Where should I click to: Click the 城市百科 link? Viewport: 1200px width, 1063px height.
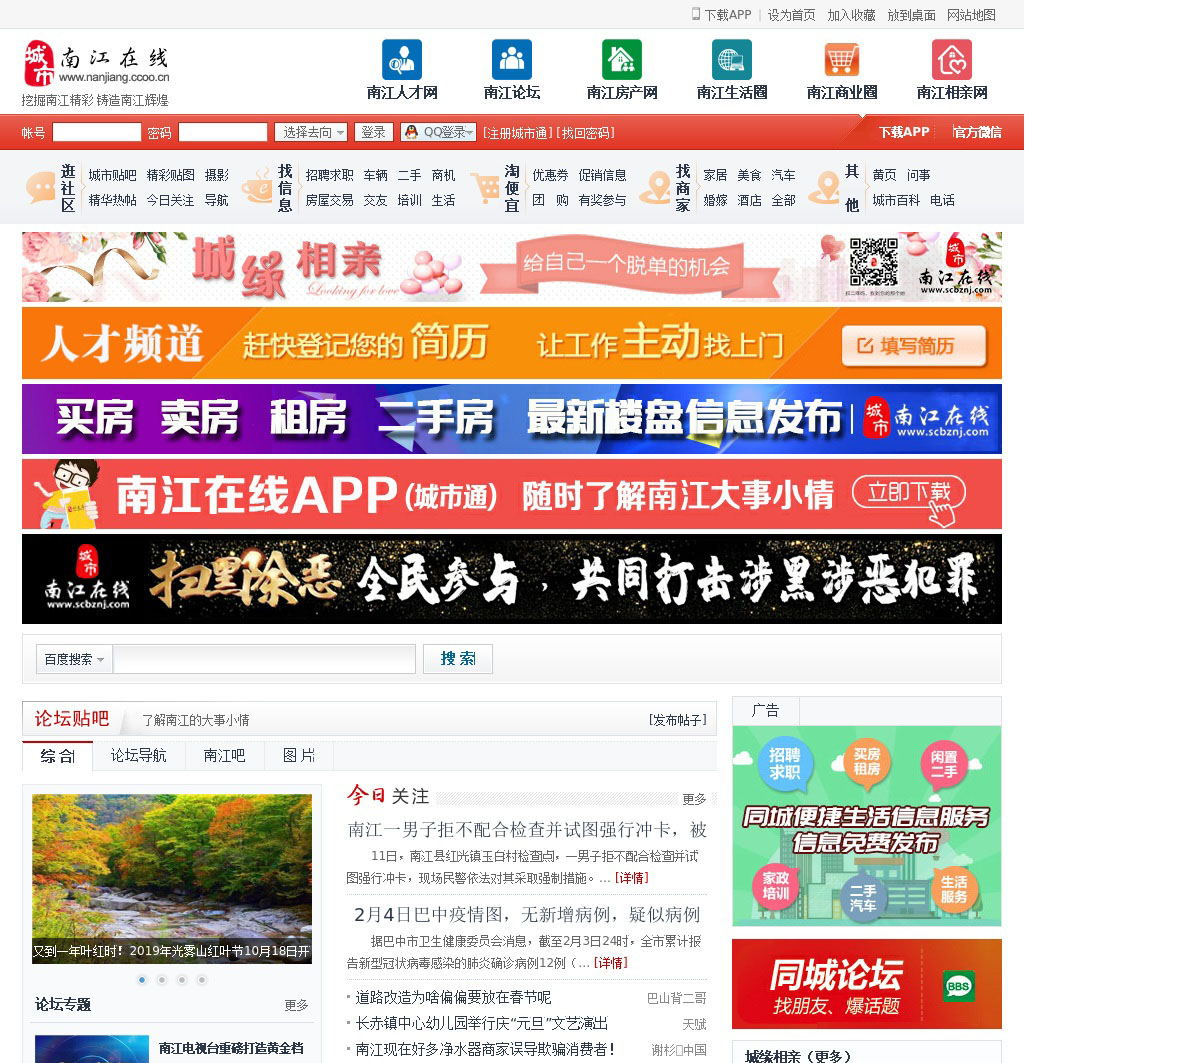[896, 200]
